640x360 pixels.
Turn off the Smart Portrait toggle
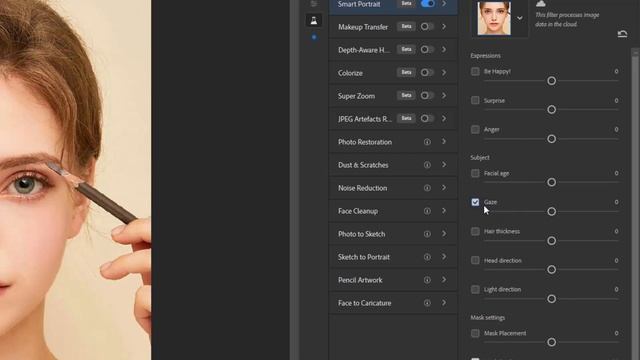pos(427,4)
